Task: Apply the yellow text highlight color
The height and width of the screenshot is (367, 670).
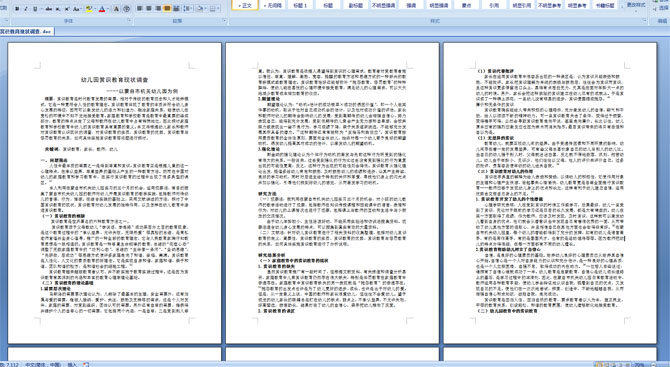Action: coord(89,9)
